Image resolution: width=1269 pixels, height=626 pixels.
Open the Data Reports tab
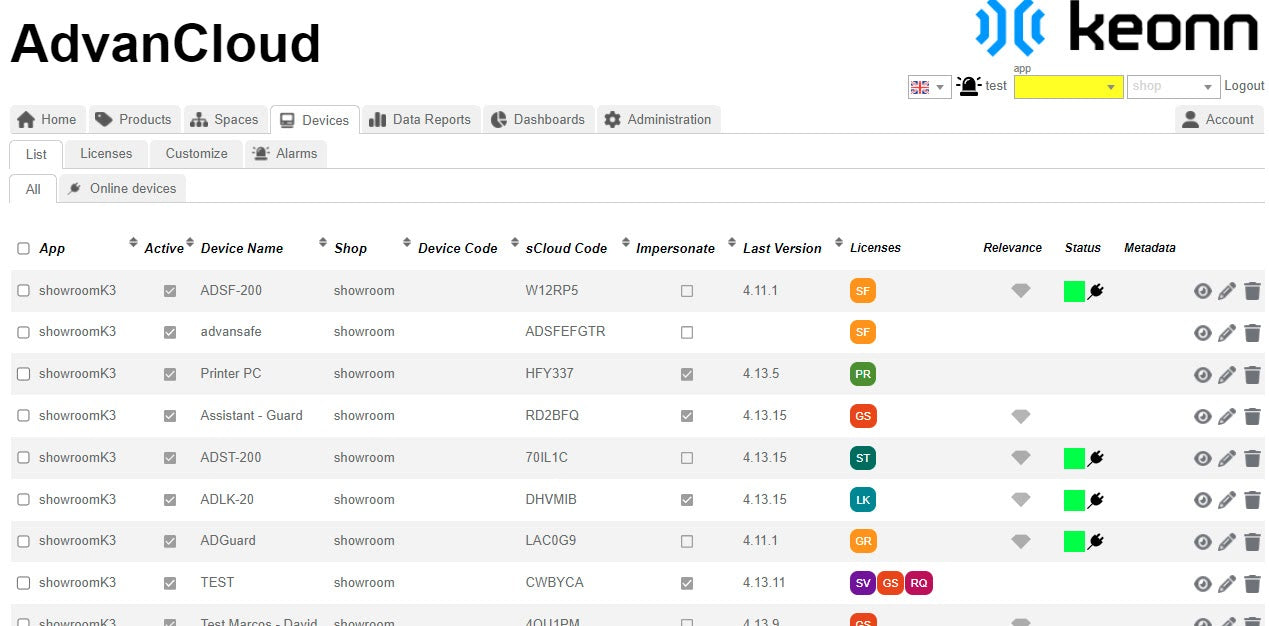point(421,119)
